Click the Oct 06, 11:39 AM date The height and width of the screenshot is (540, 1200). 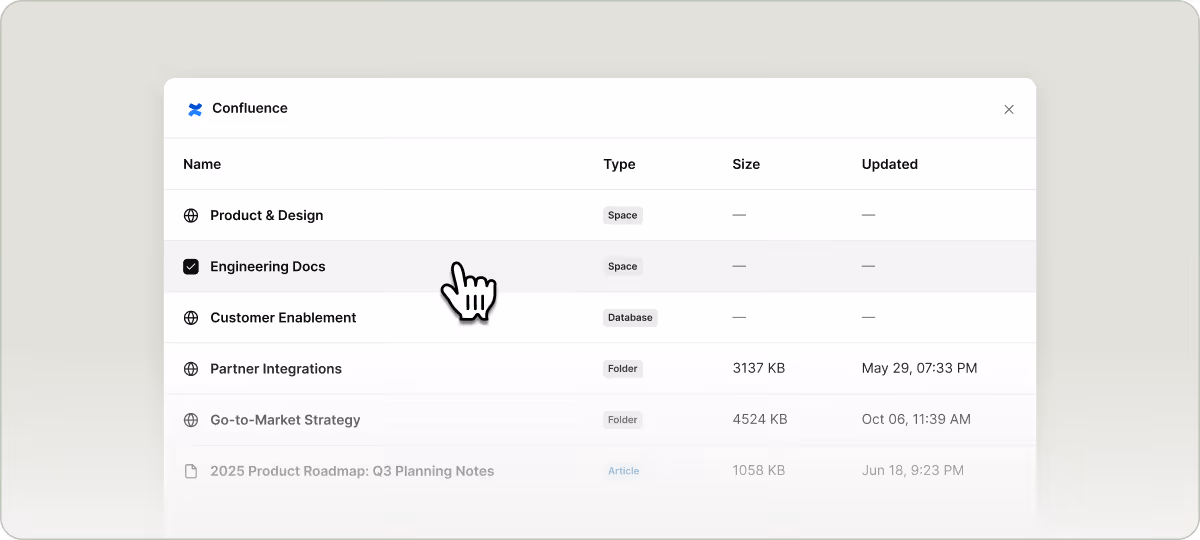click(x=916, y=420)
